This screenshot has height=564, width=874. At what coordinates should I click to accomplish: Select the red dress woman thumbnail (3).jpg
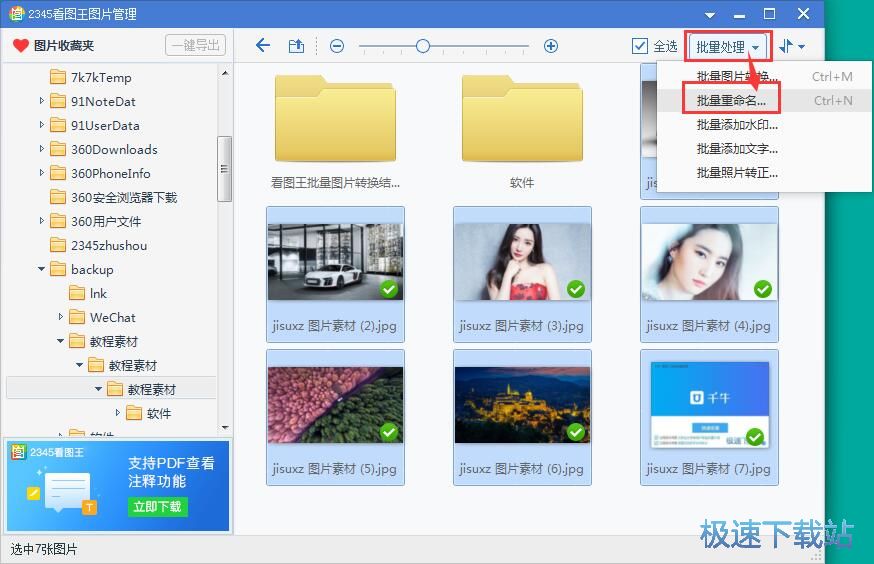pyautogui.click(x=522, y=262)
